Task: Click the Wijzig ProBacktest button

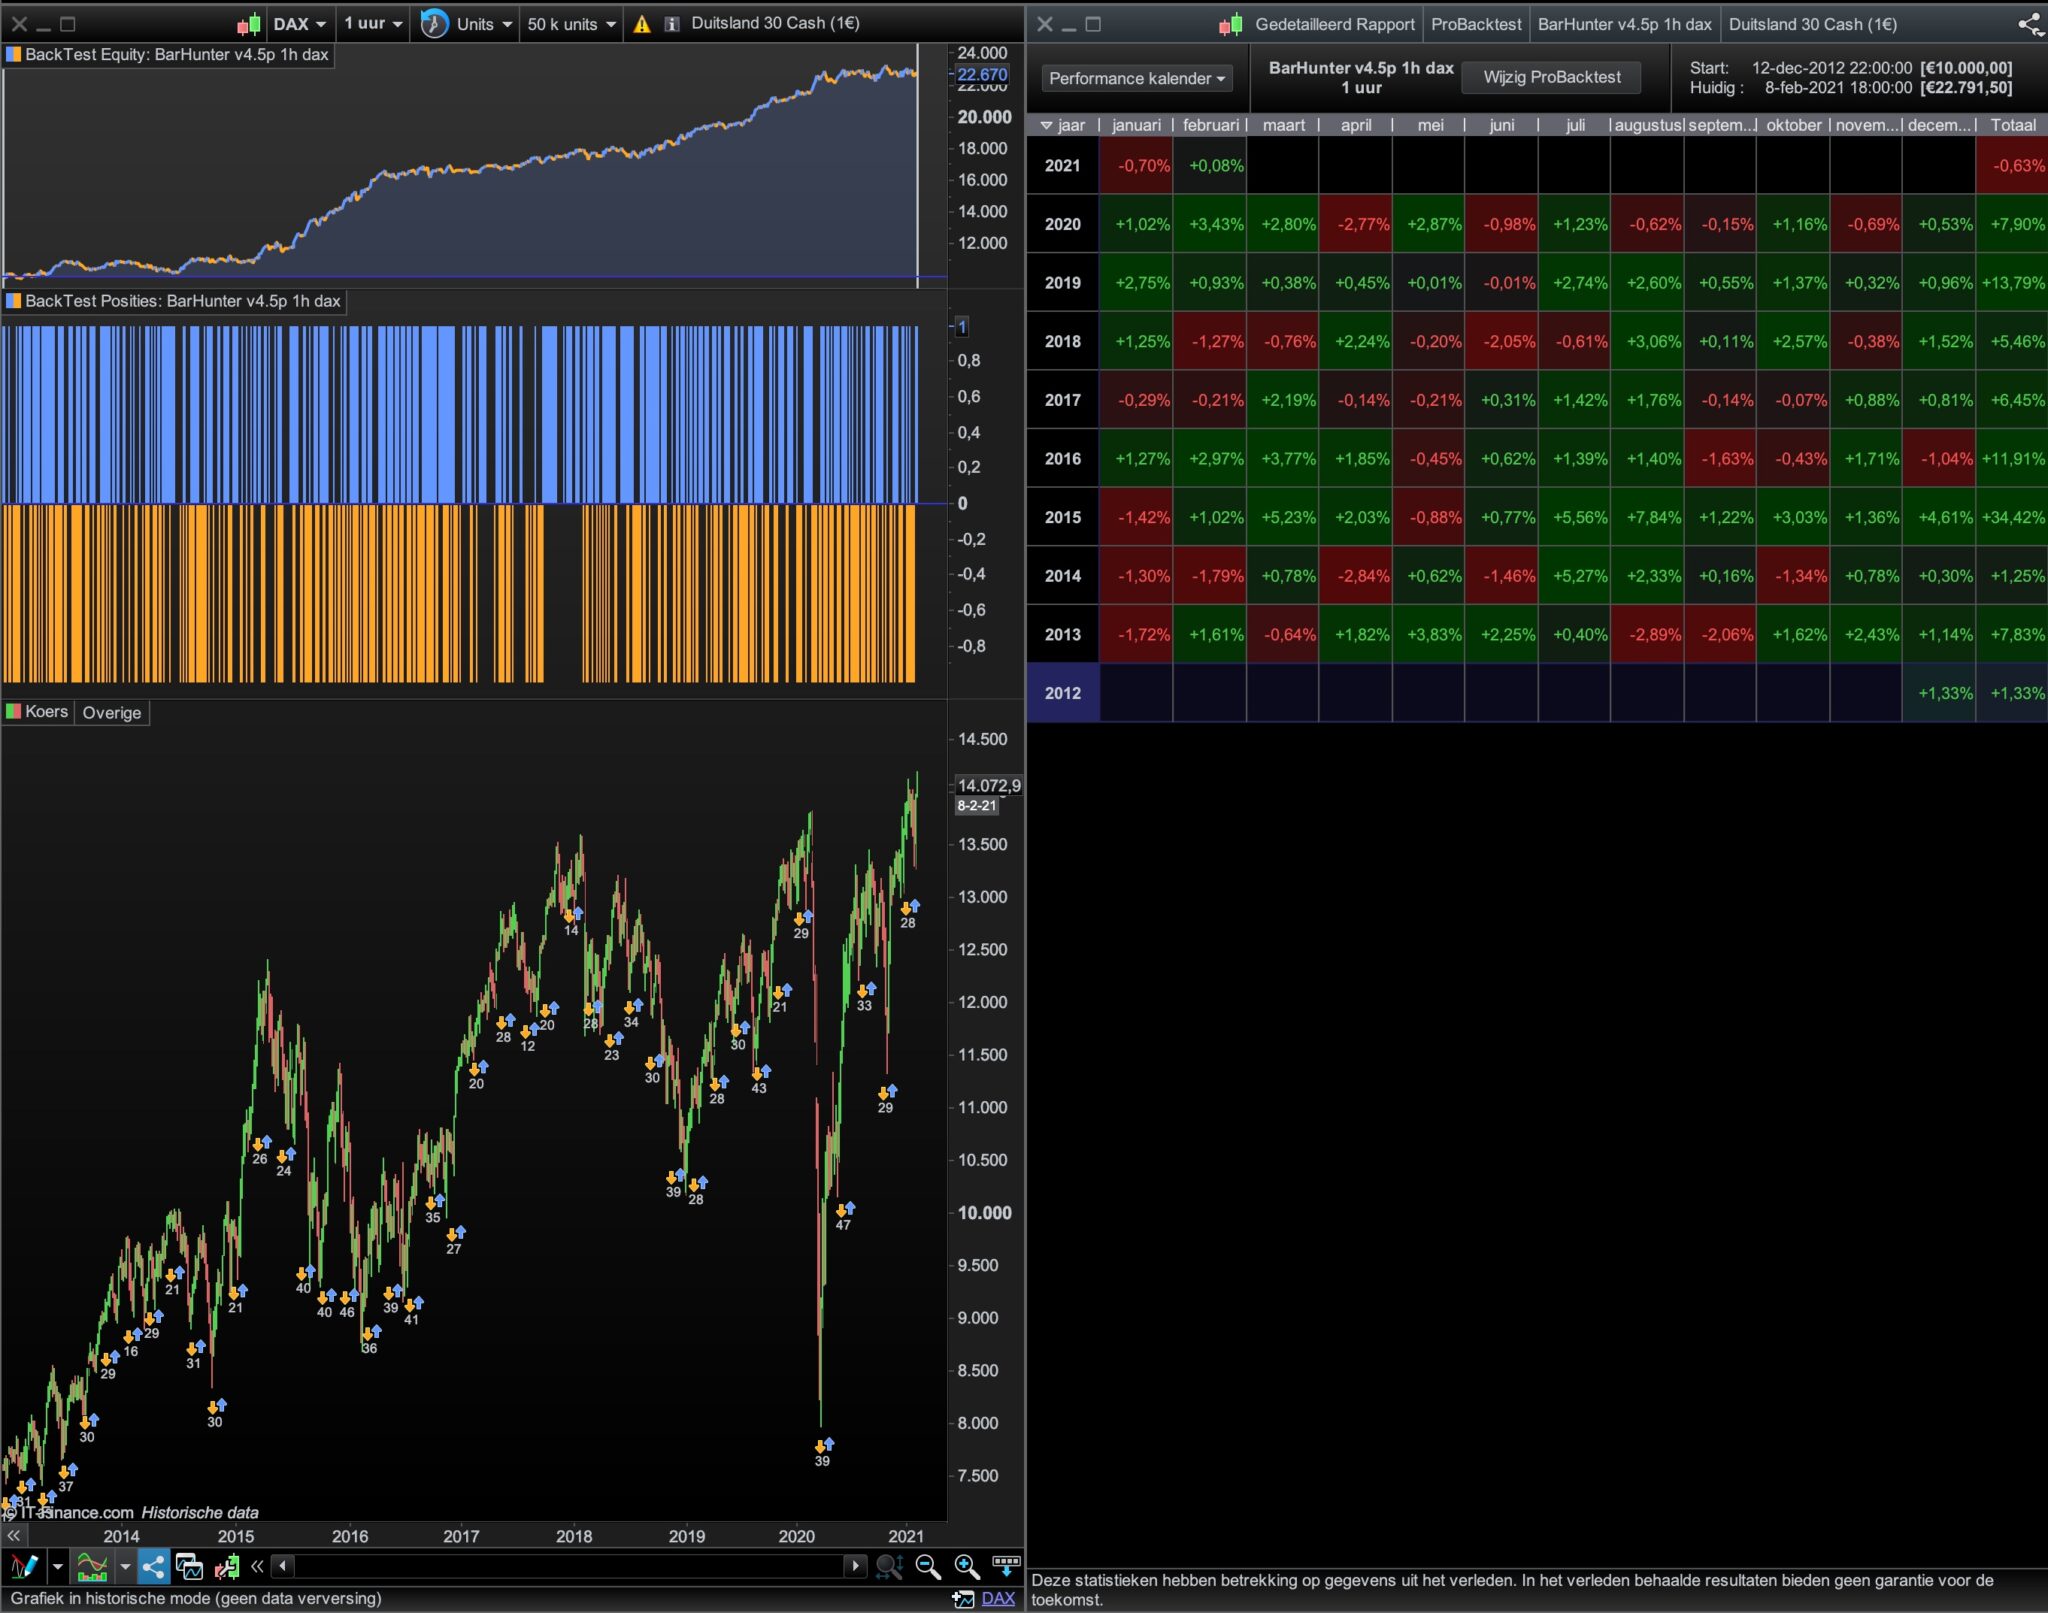Action: pos(1551,78)
